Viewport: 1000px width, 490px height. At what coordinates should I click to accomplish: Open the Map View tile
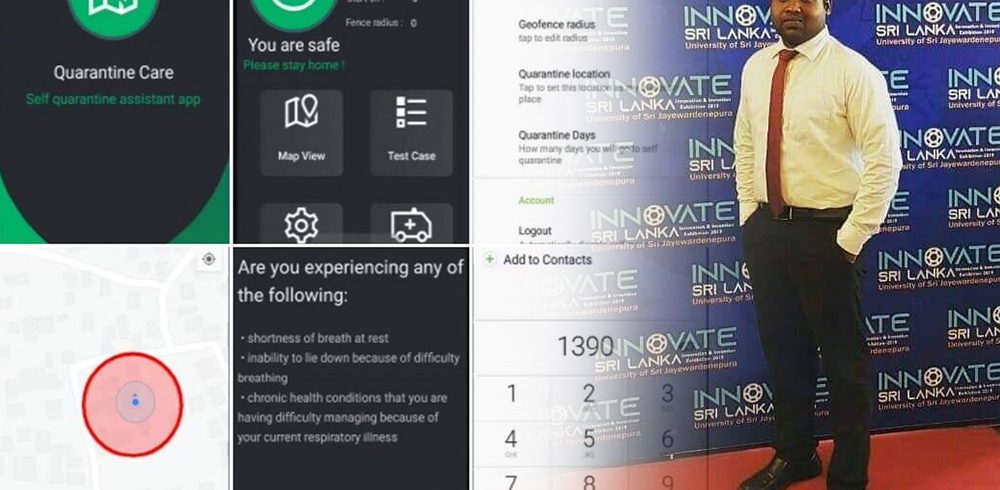(301, 133)
